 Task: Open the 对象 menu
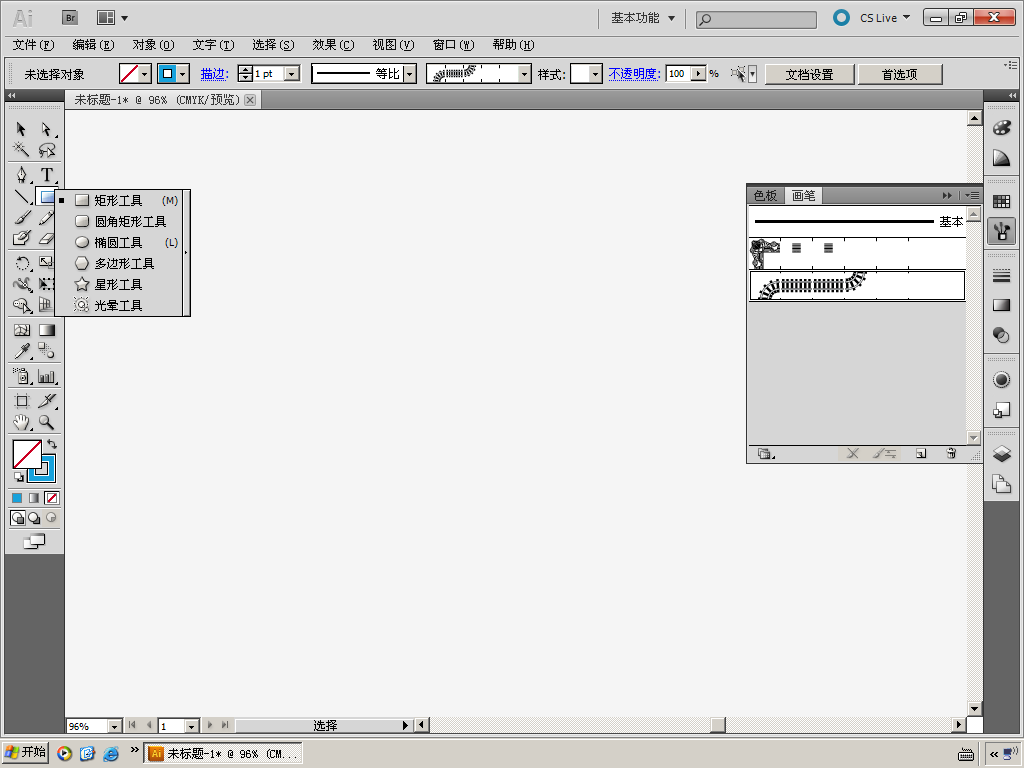[153, 44]
